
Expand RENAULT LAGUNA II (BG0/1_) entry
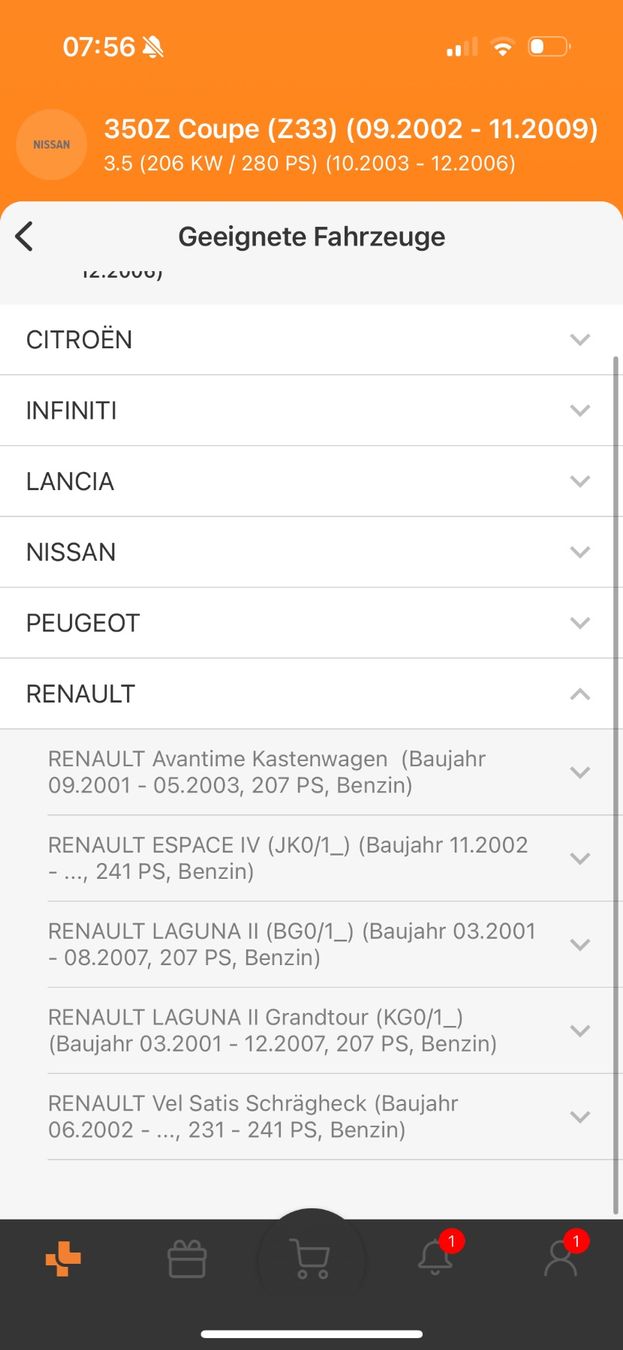(x=580, y=945)
